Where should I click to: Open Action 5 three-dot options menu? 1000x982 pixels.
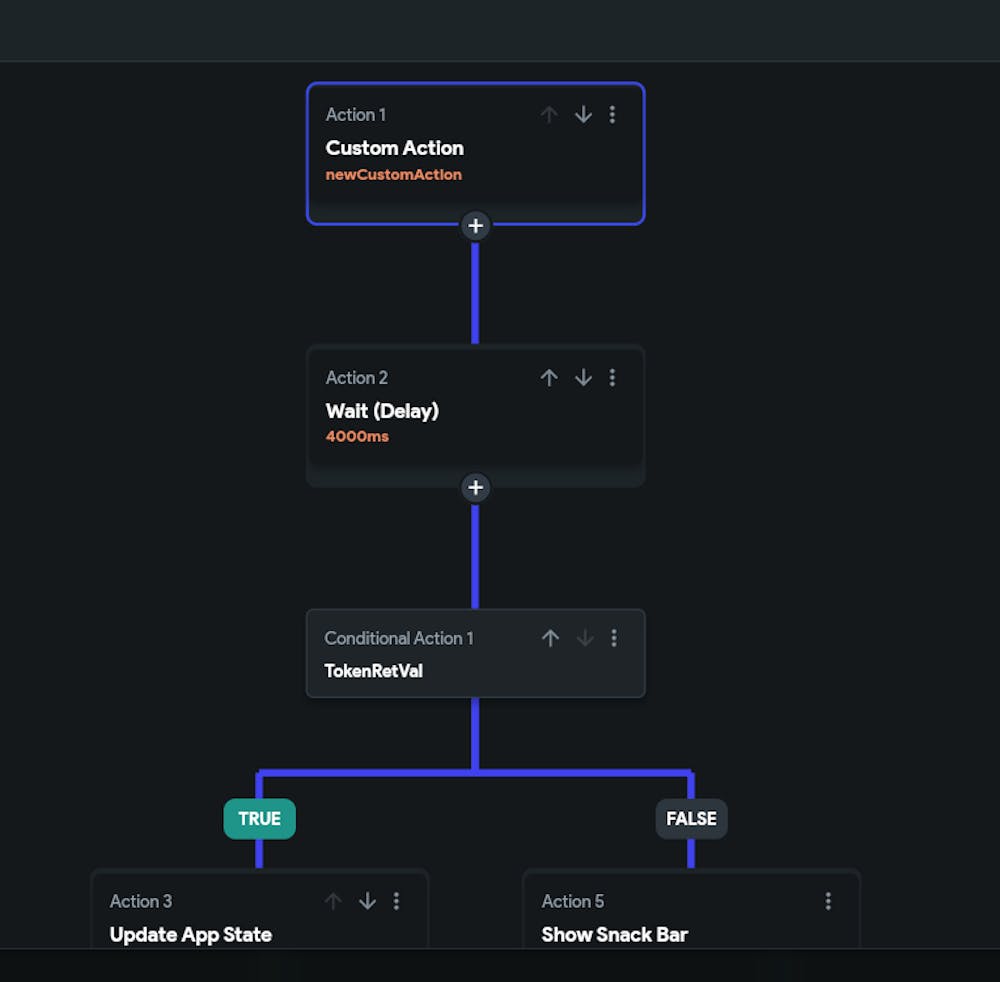[x=828, y=901]
